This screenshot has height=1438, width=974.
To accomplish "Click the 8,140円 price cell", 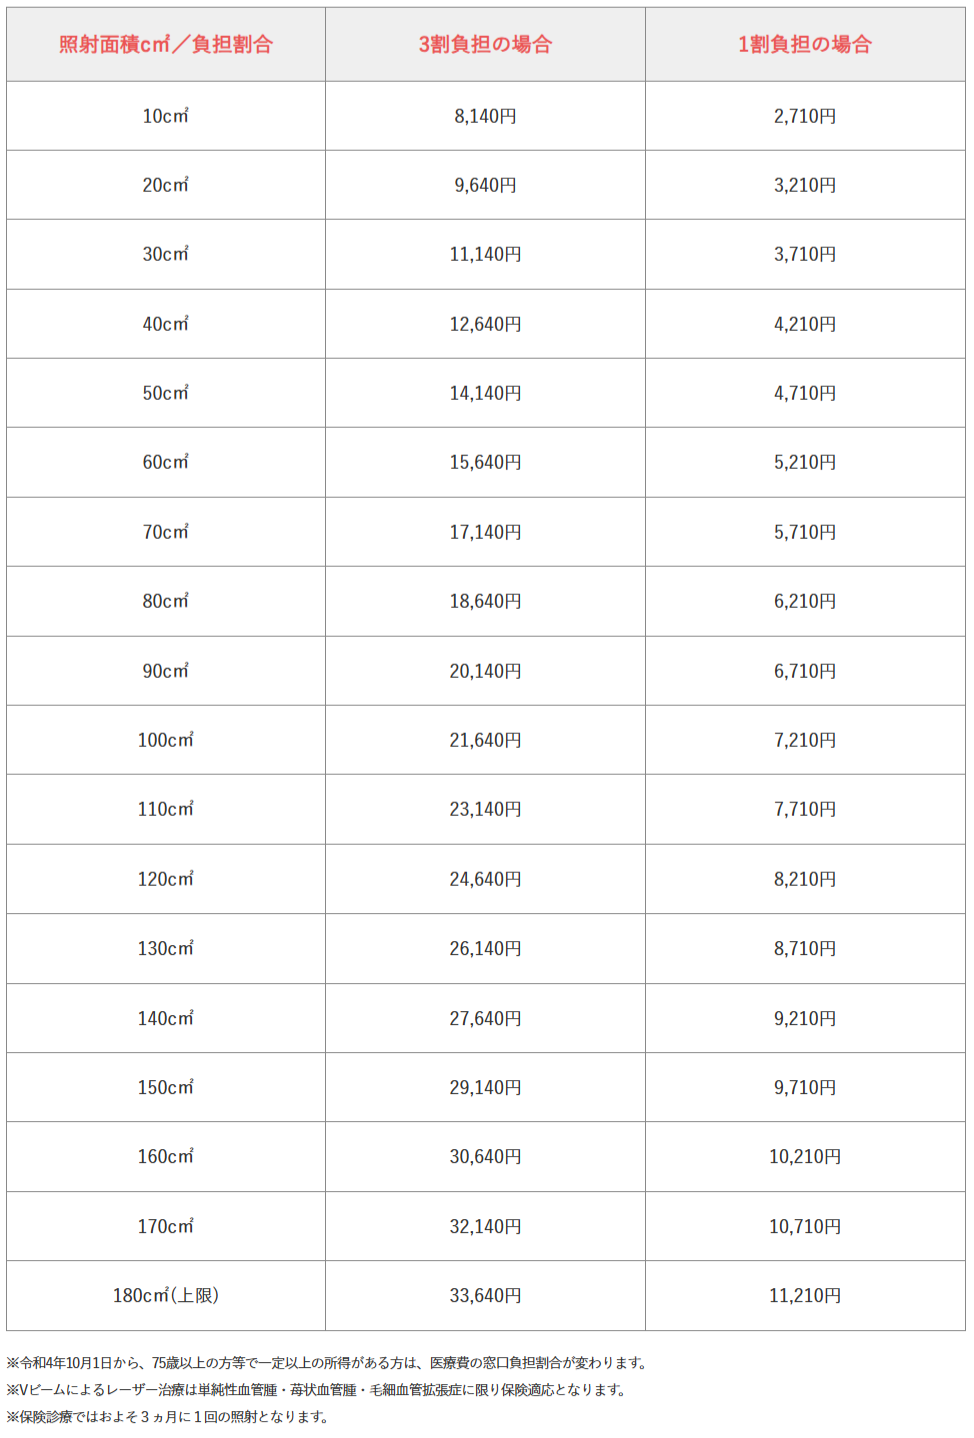I will point(485,116).
